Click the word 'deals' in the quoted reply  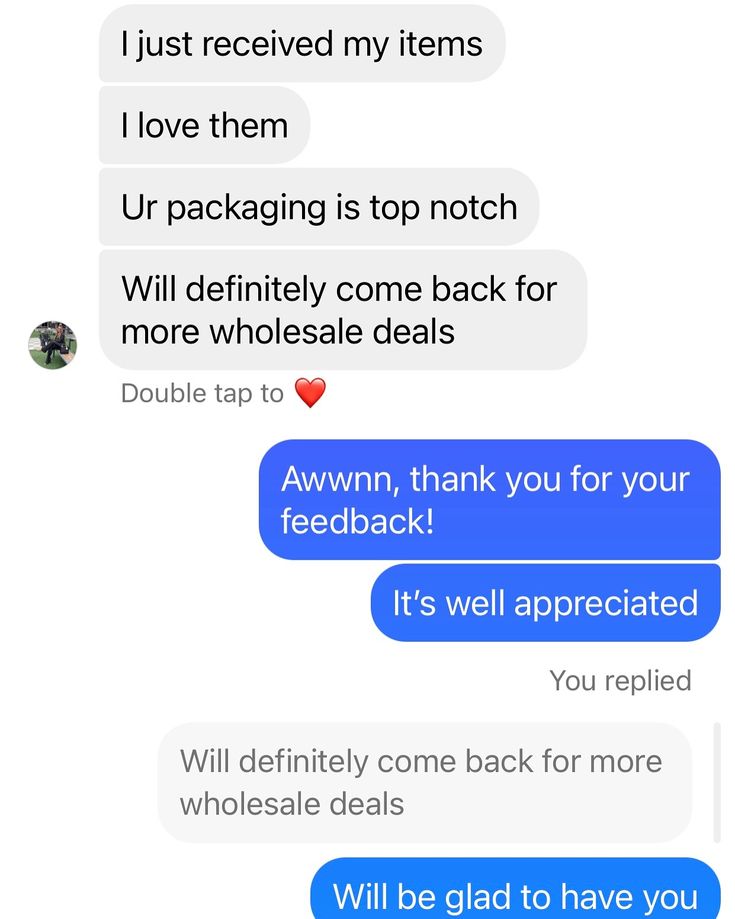(366, 804)
